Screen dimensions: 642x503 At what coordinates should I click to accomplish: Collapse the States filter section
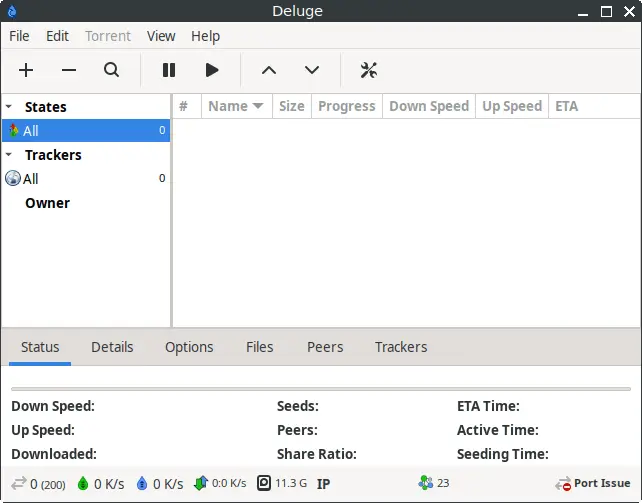click(x=9, y=107)
